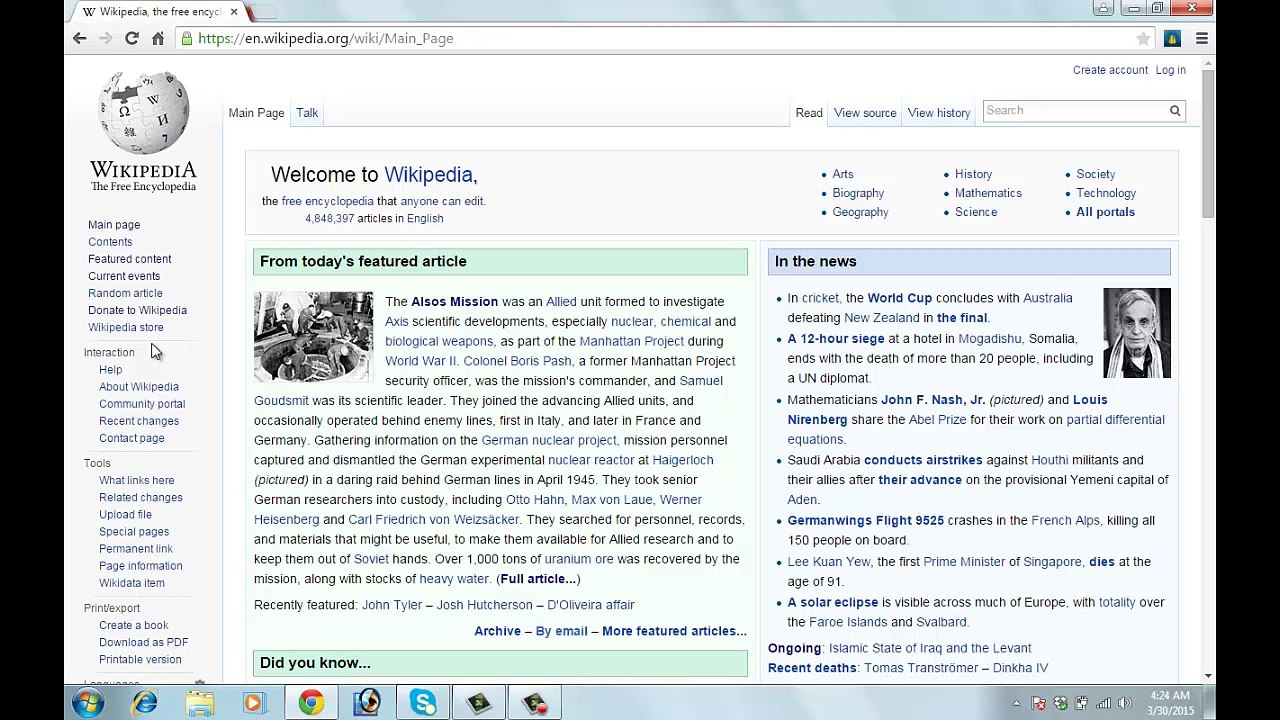Open the Chrome user profile button
This screenshot has width=1280, height=720.
pos(1104,8)
